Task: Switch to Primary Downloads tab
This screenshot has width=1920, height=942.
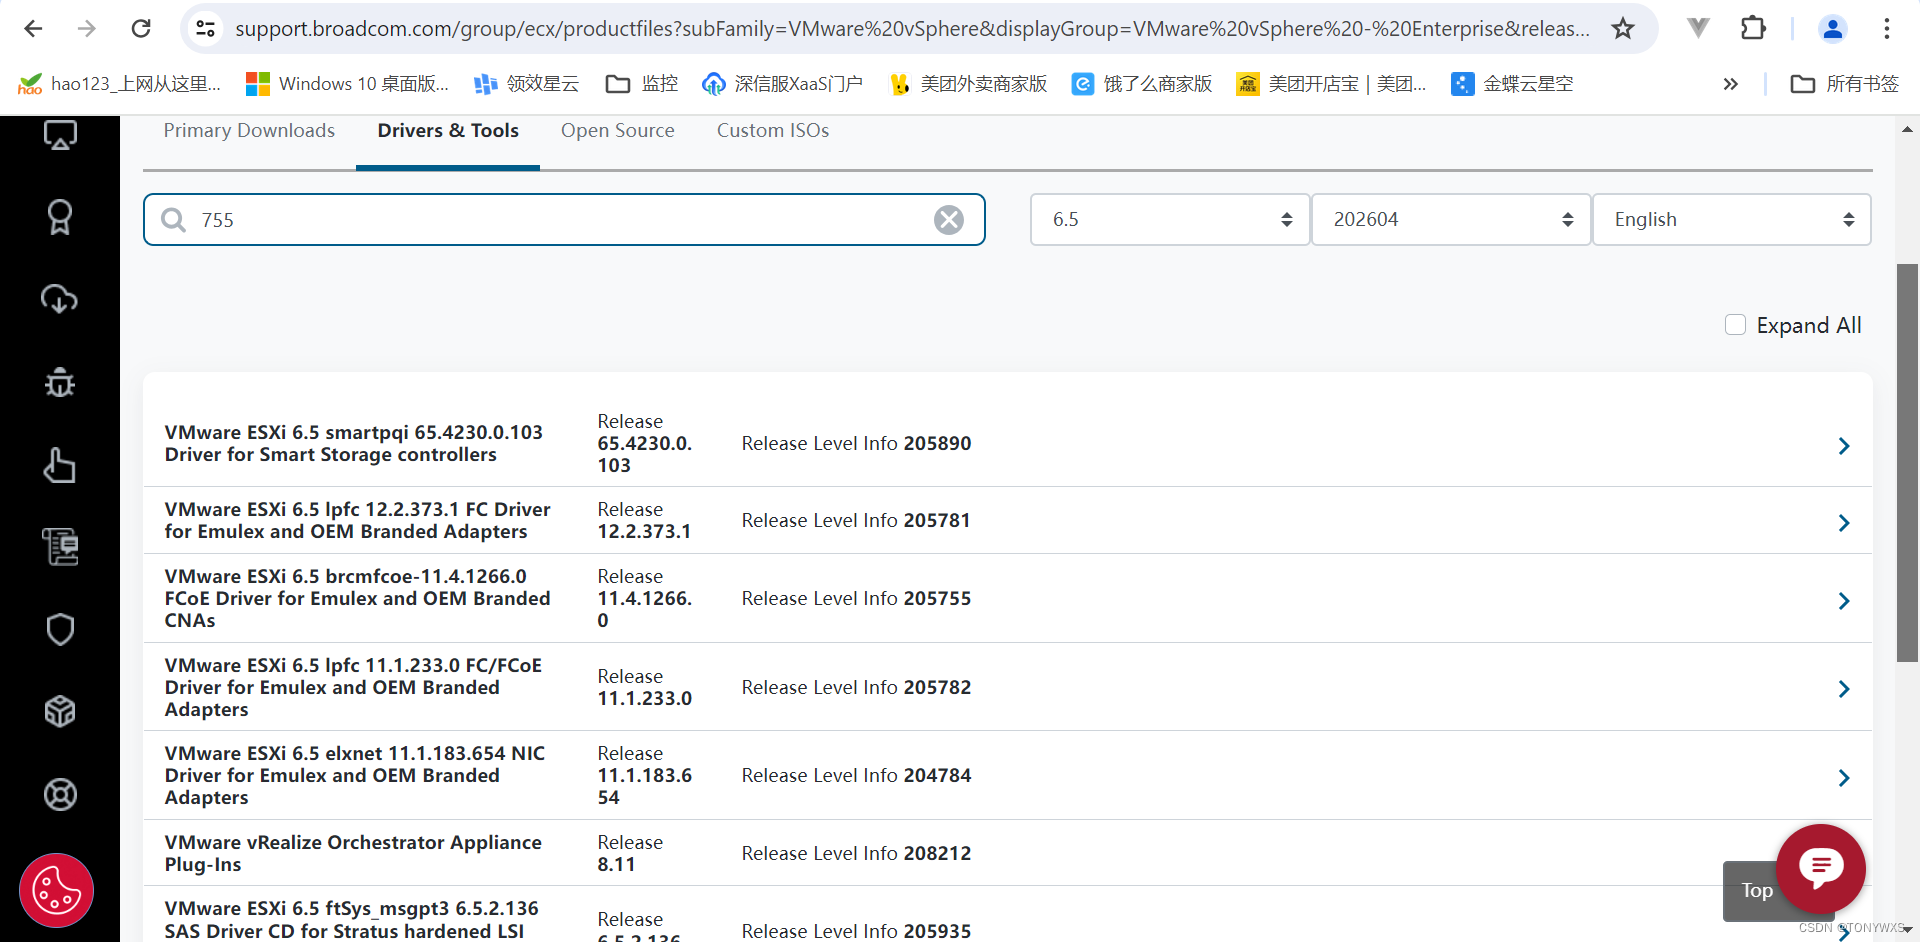Action: [249, 131]
